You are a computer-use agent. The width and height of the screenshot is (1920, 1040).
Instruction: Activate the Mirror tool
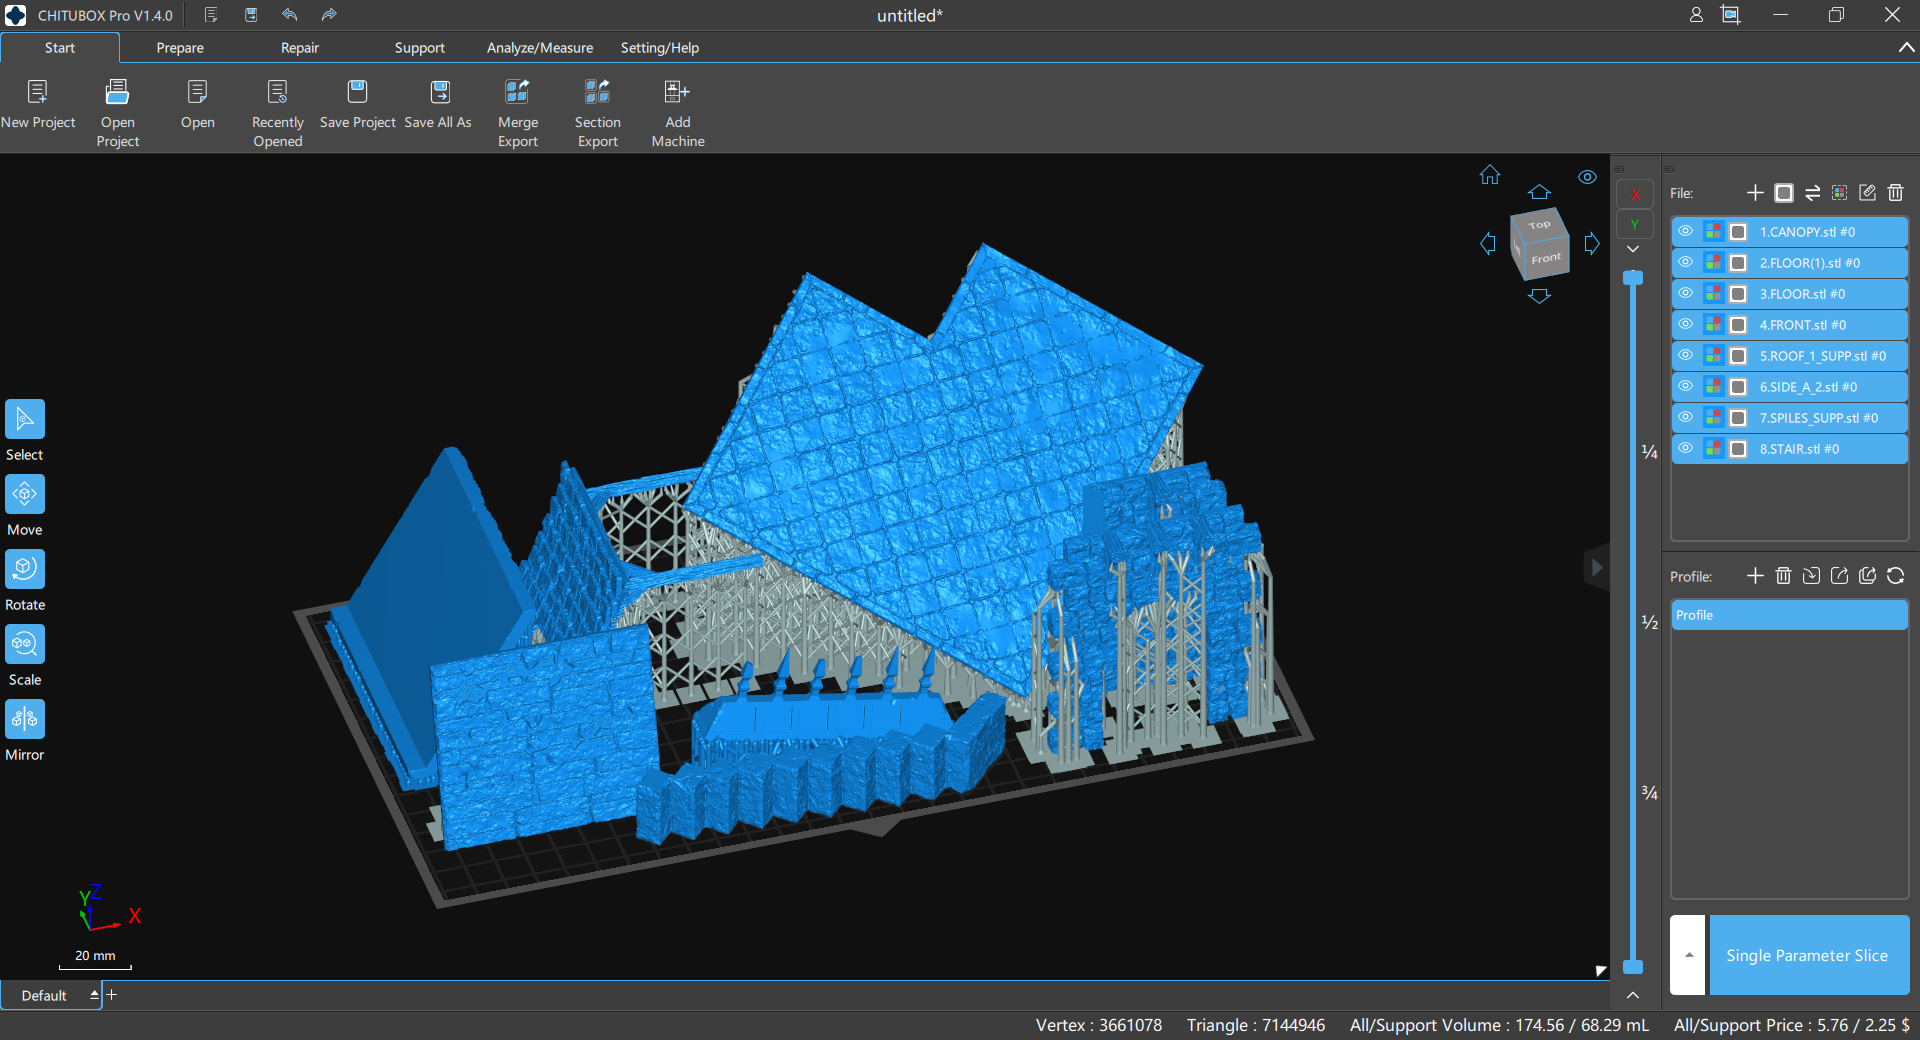click(25, 719)
